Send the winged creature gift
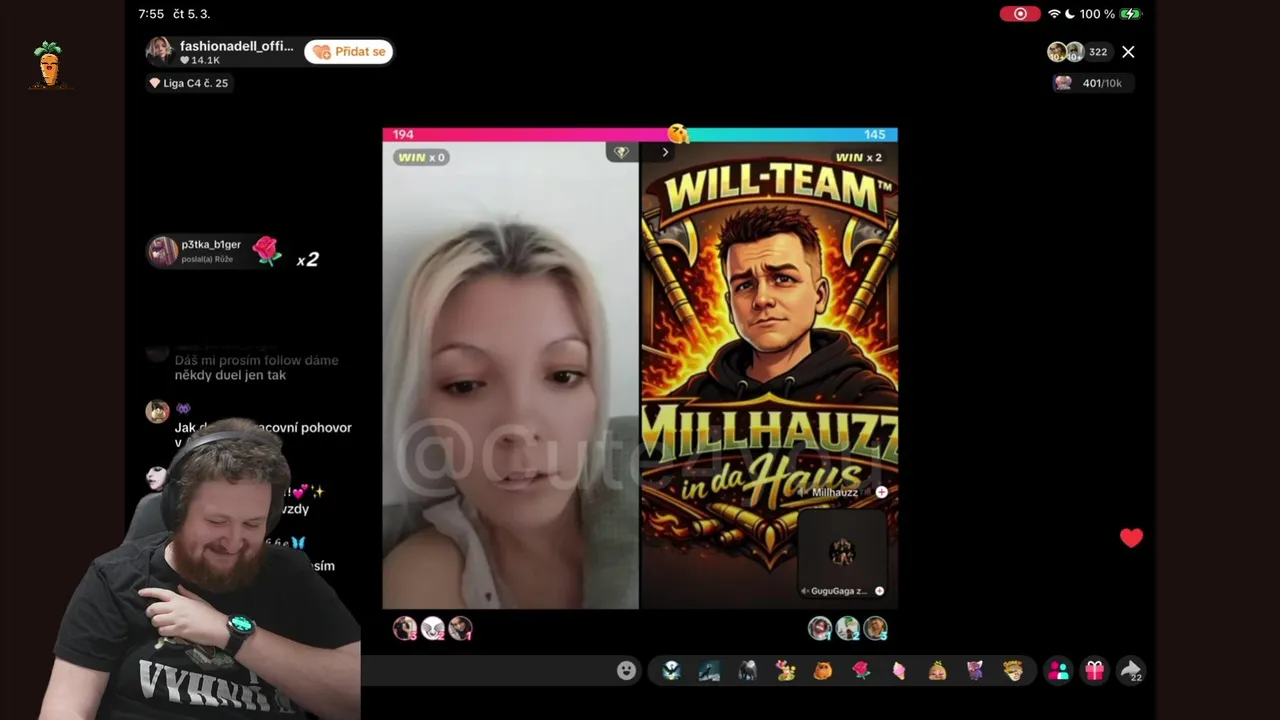This screenshot has height=720, width=1280. (x=671, y=671)
